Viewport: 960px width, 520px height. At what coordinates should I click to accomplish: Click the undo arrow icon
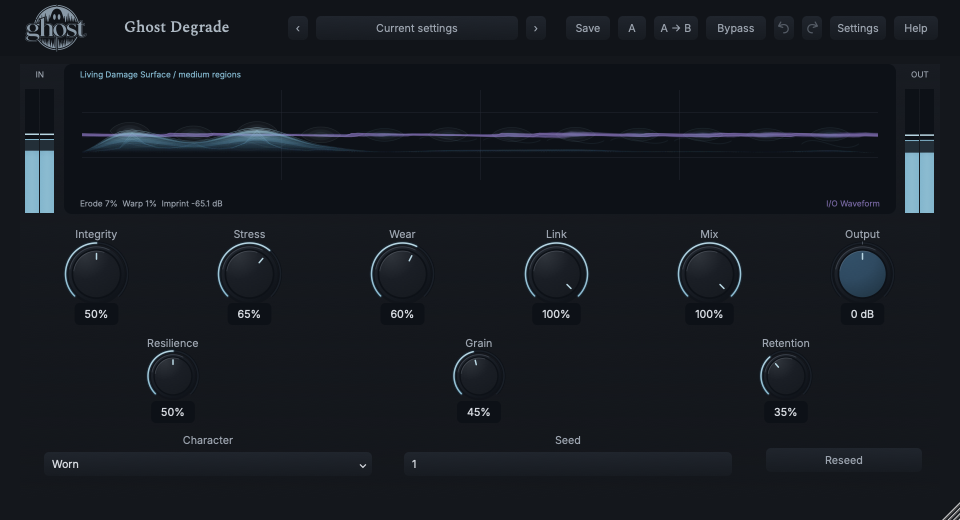(783, 28)
